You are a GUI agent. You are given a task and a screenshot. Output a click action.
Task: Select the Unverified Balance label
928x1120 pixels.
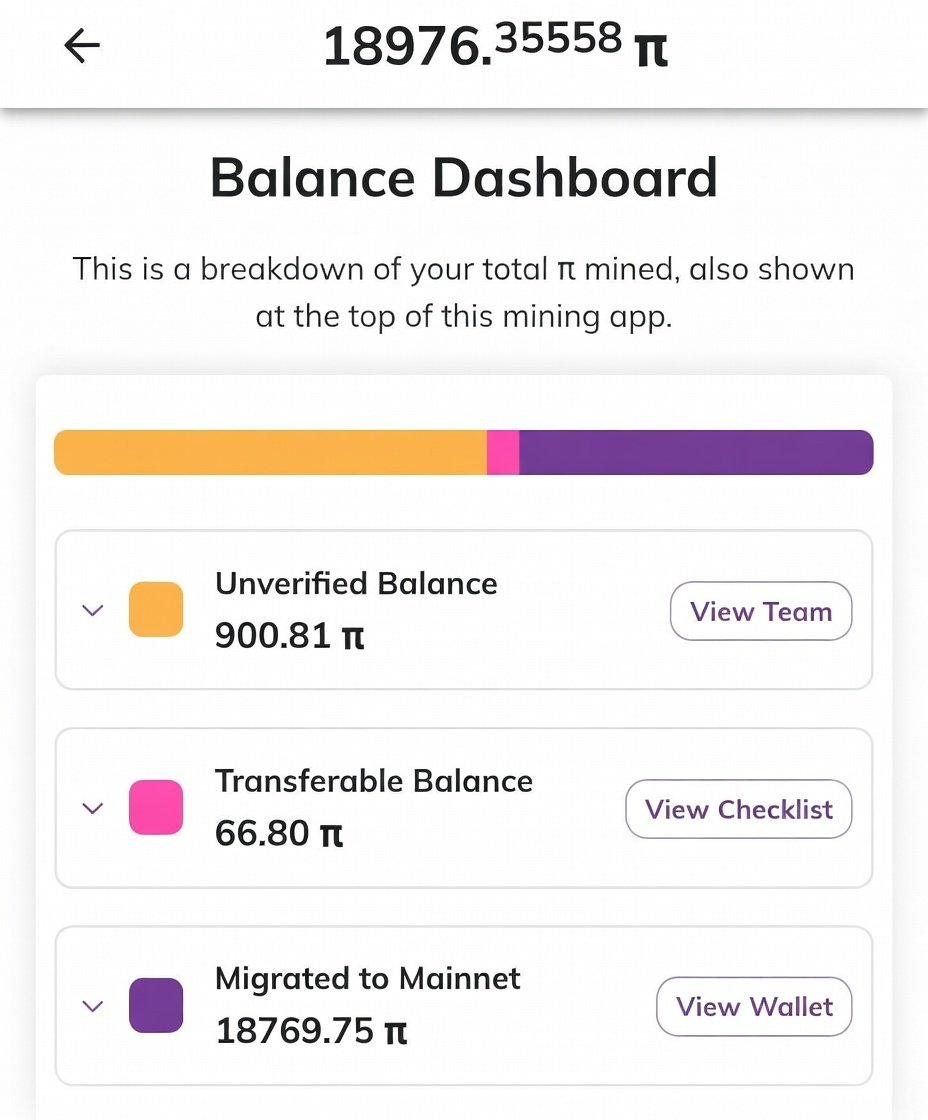356,584
